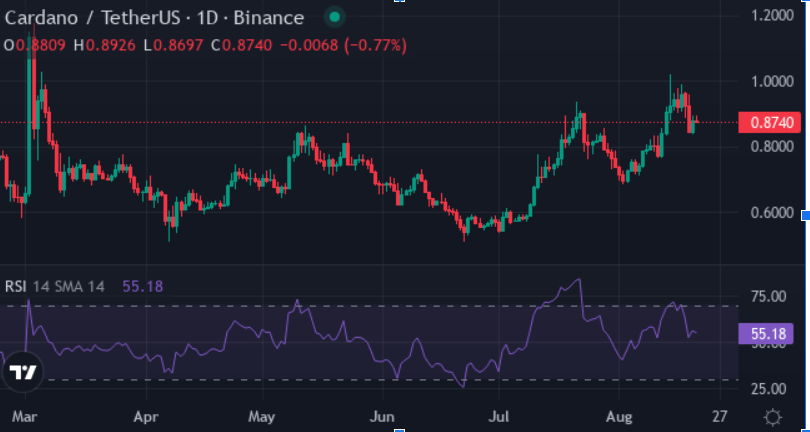Click the change text −0.0068 (−0.77%)
This screenshot has width=810, height=432.
coord(343,45)
